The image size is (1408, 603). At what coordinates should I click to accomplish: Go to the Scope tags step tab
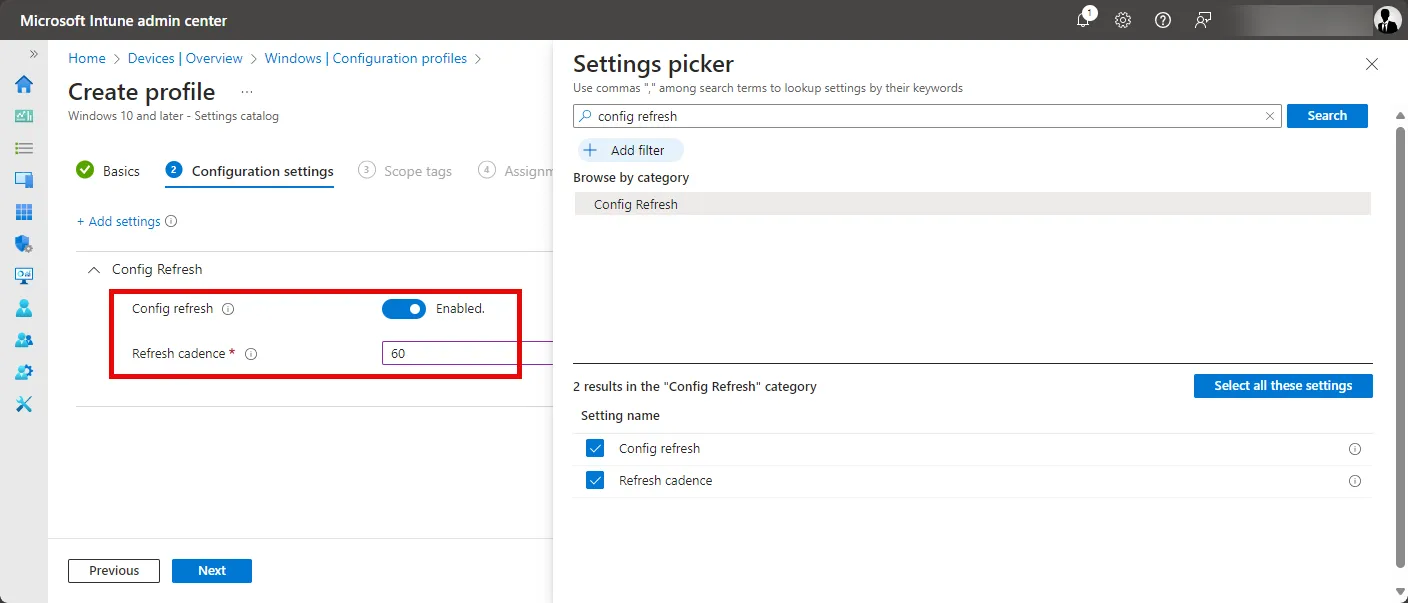point(405,171)
